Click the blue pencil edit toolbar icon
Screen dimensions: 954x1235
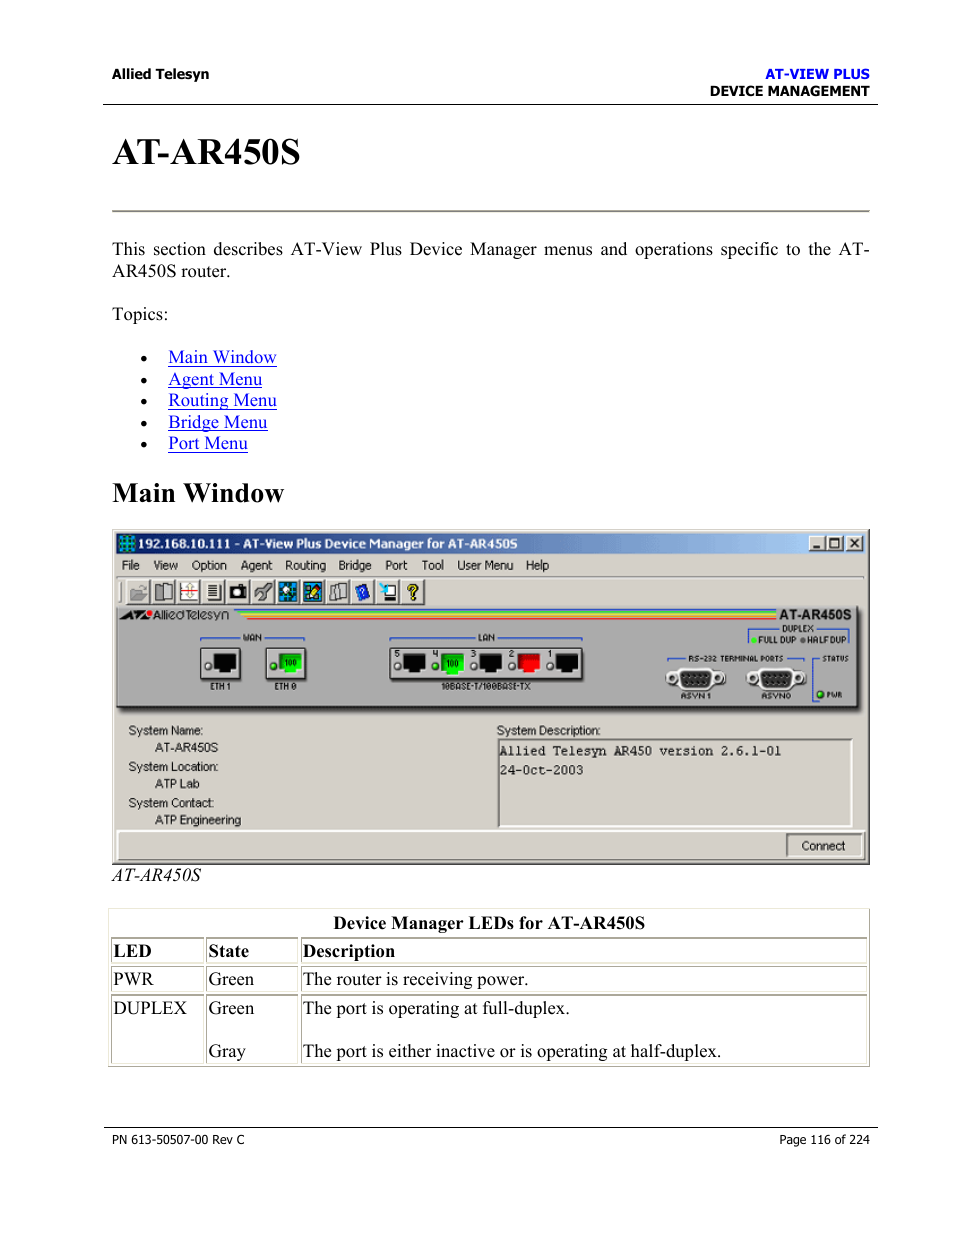pyautogui.click(x=313, y=592)
